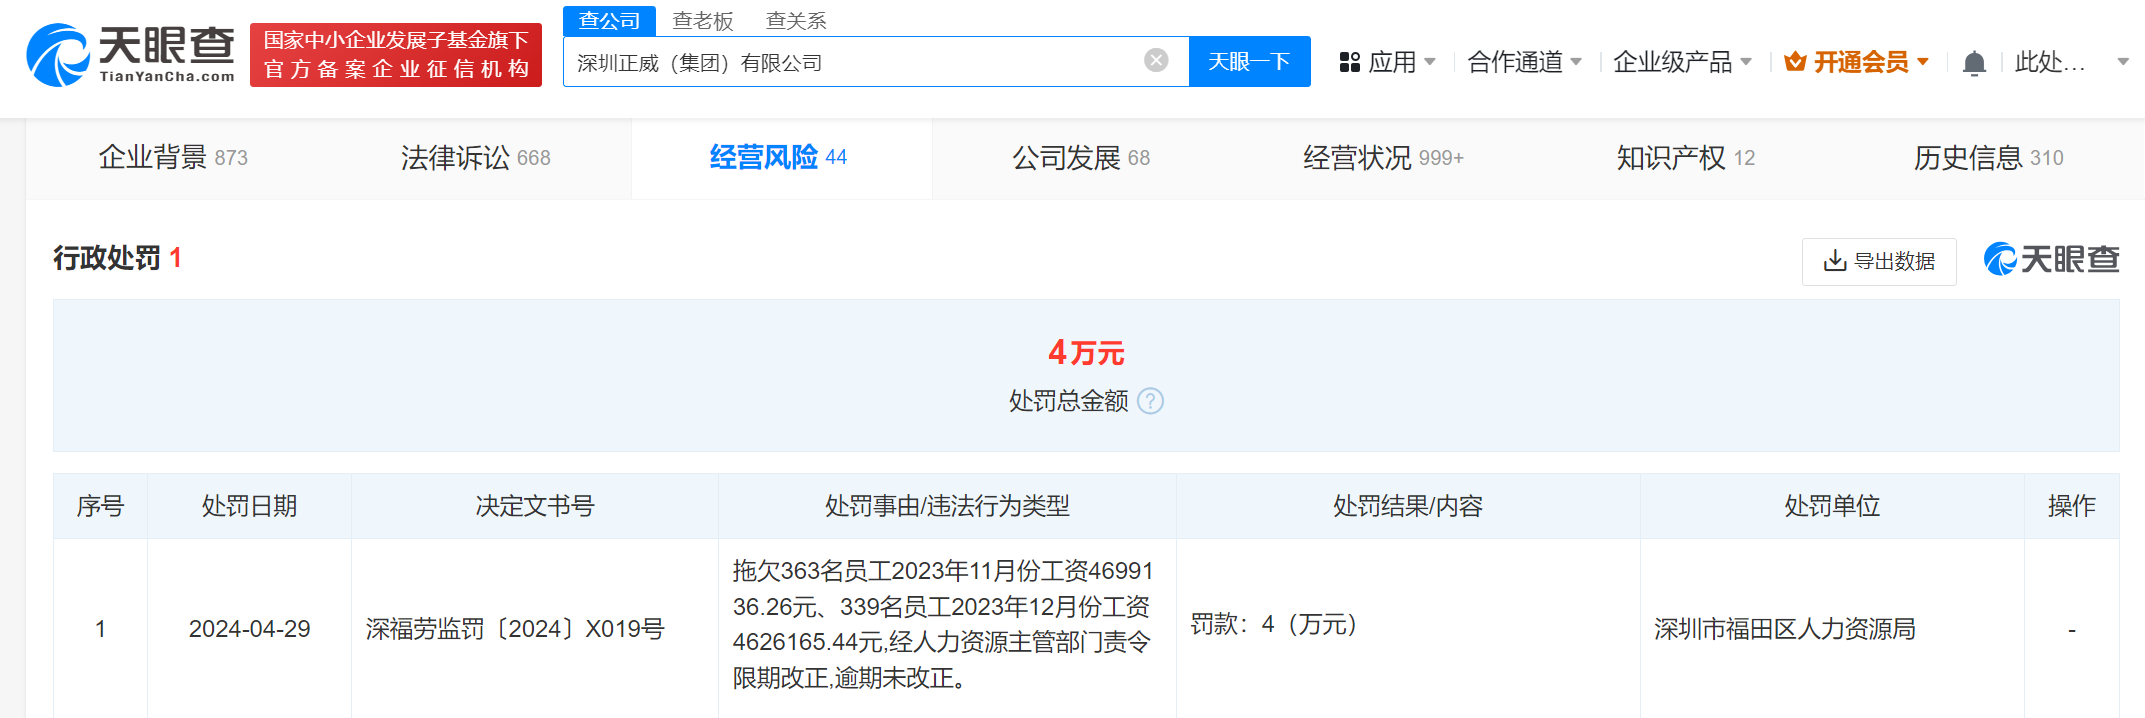The image size is (2145, 718).
Task: Open the 经营状况 tab
Action: tap(1383, 158)
